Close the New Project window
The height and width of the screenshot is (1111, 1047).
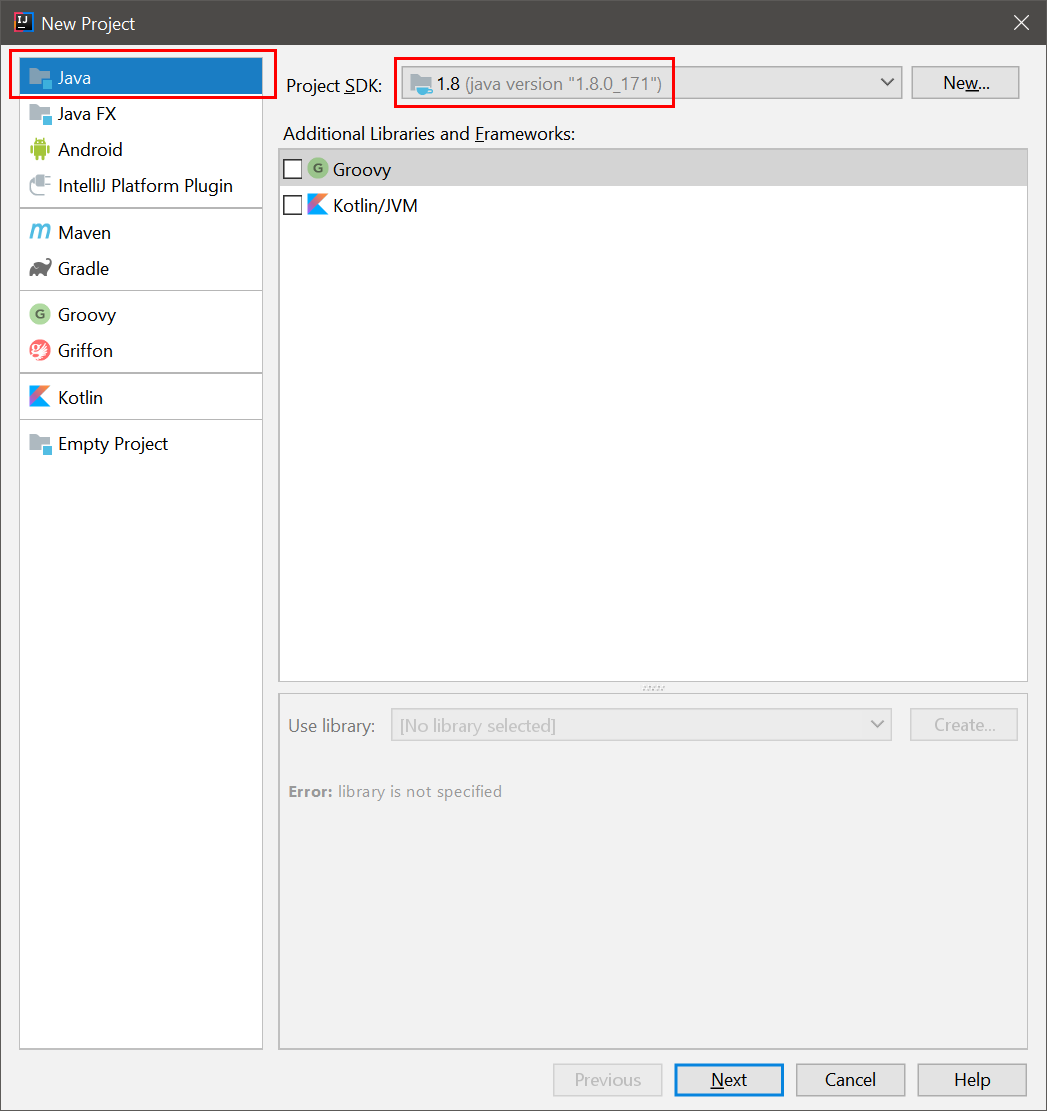(1021, 23)
